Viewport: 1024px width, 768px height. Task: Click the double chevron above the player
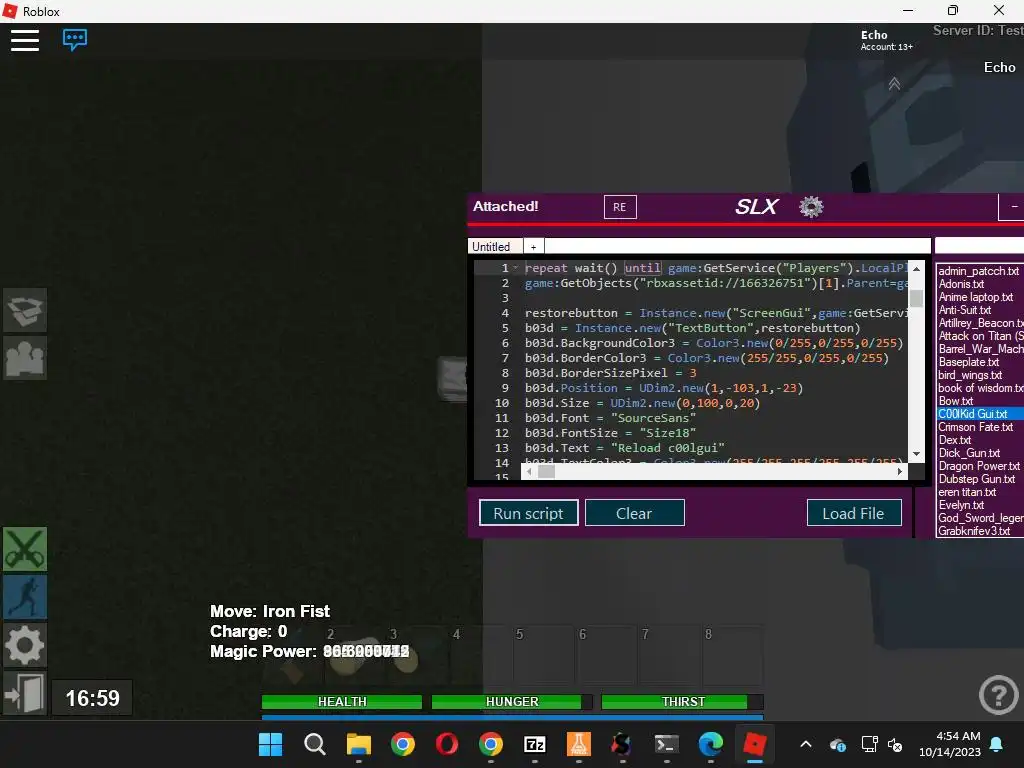tap(894, 84)
